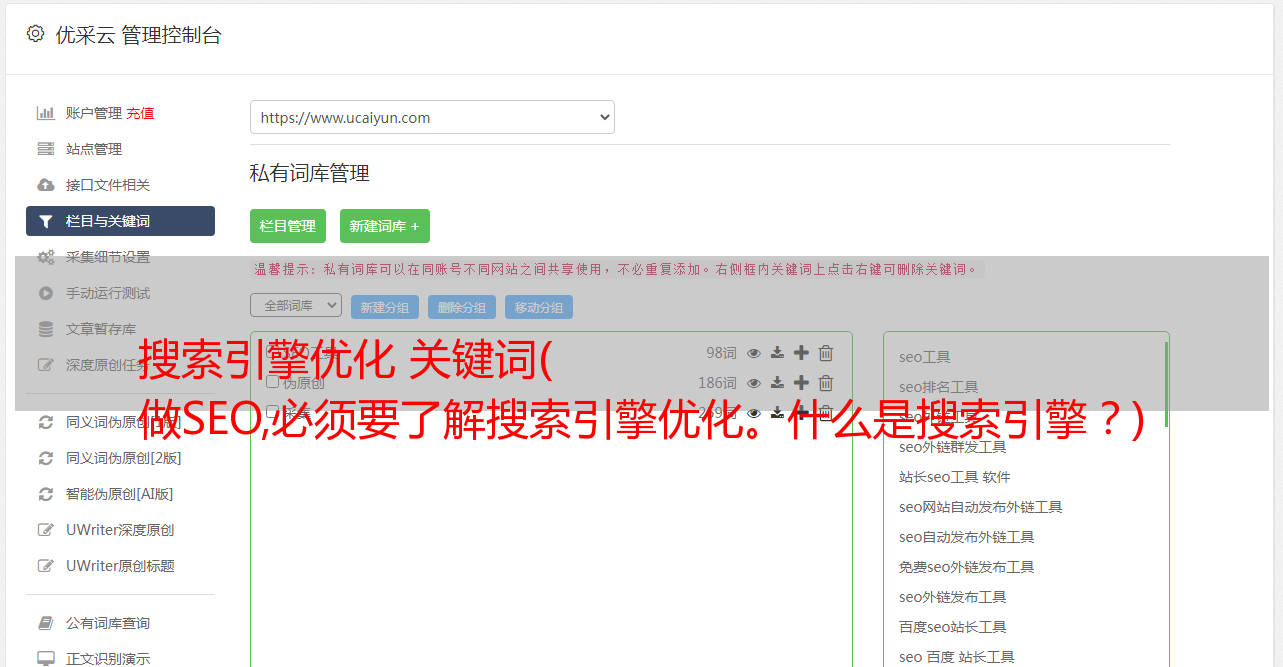This screenshot has width=1283, height=667.
Task: Click the bar chart icon for 账户管理
Action: 45,113
